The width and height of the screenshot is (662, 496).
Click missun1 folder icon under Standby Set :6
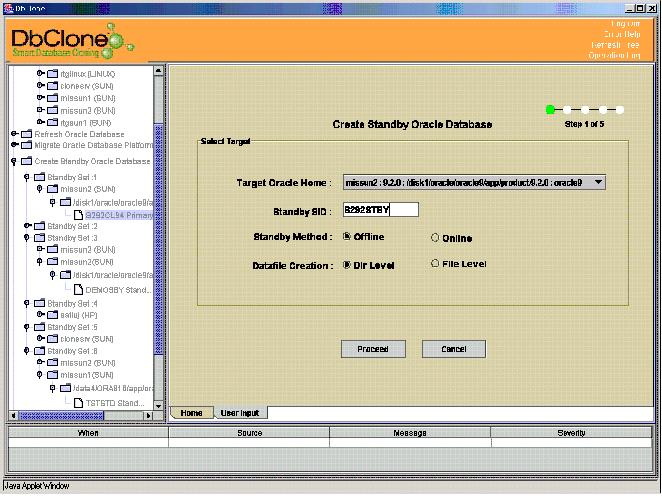pyautogui.click(x=53, y=375)
